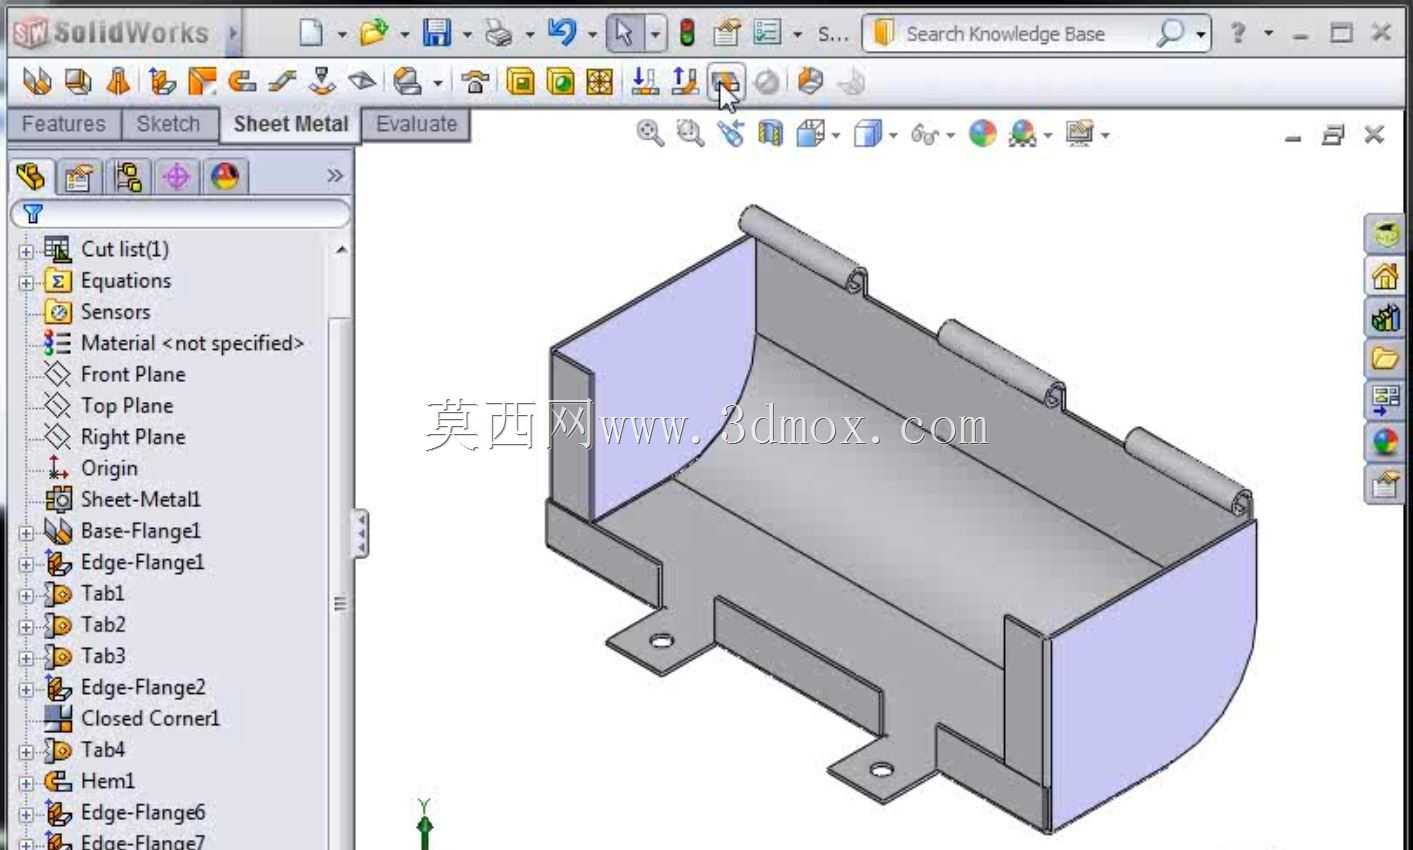Screen dimensions: 1413x850
Task: Open the Corners tool dropdown arrow
Action: click(x=438, y=84)
